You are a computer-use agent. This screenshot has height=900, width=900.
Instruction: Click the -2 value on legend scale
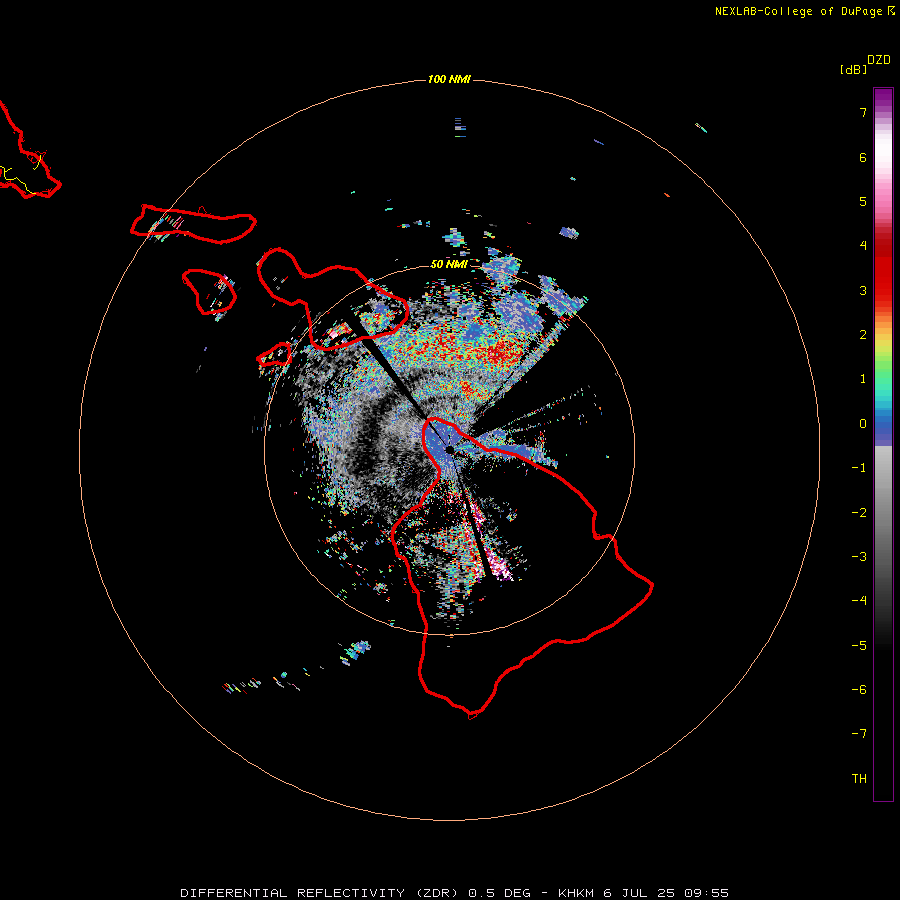[859, 513]
